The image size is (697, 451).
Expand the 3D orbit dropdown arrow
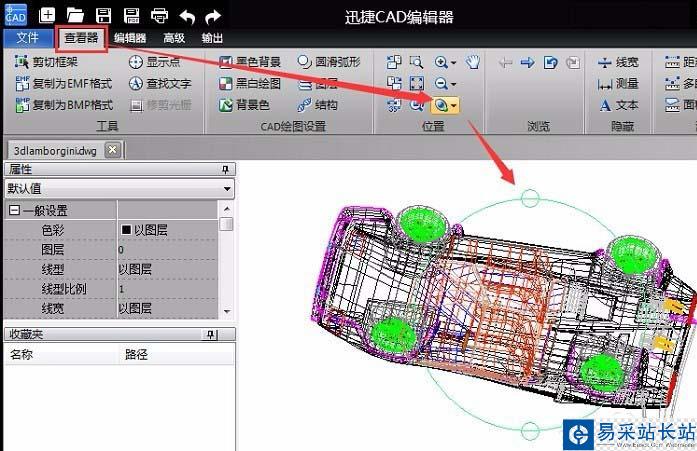click(x=454, y=106)
